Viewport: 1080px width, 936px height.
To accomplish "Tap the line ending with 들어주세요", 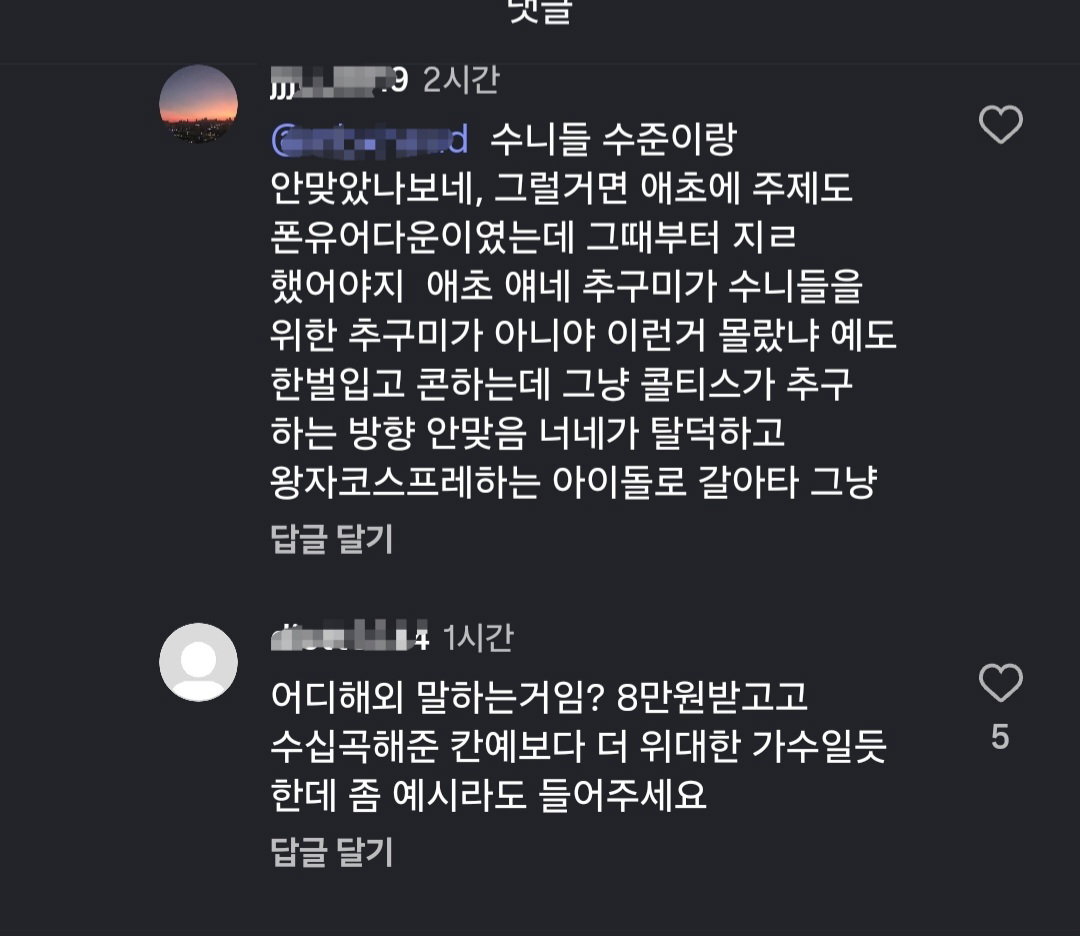I will coord(488,795).
